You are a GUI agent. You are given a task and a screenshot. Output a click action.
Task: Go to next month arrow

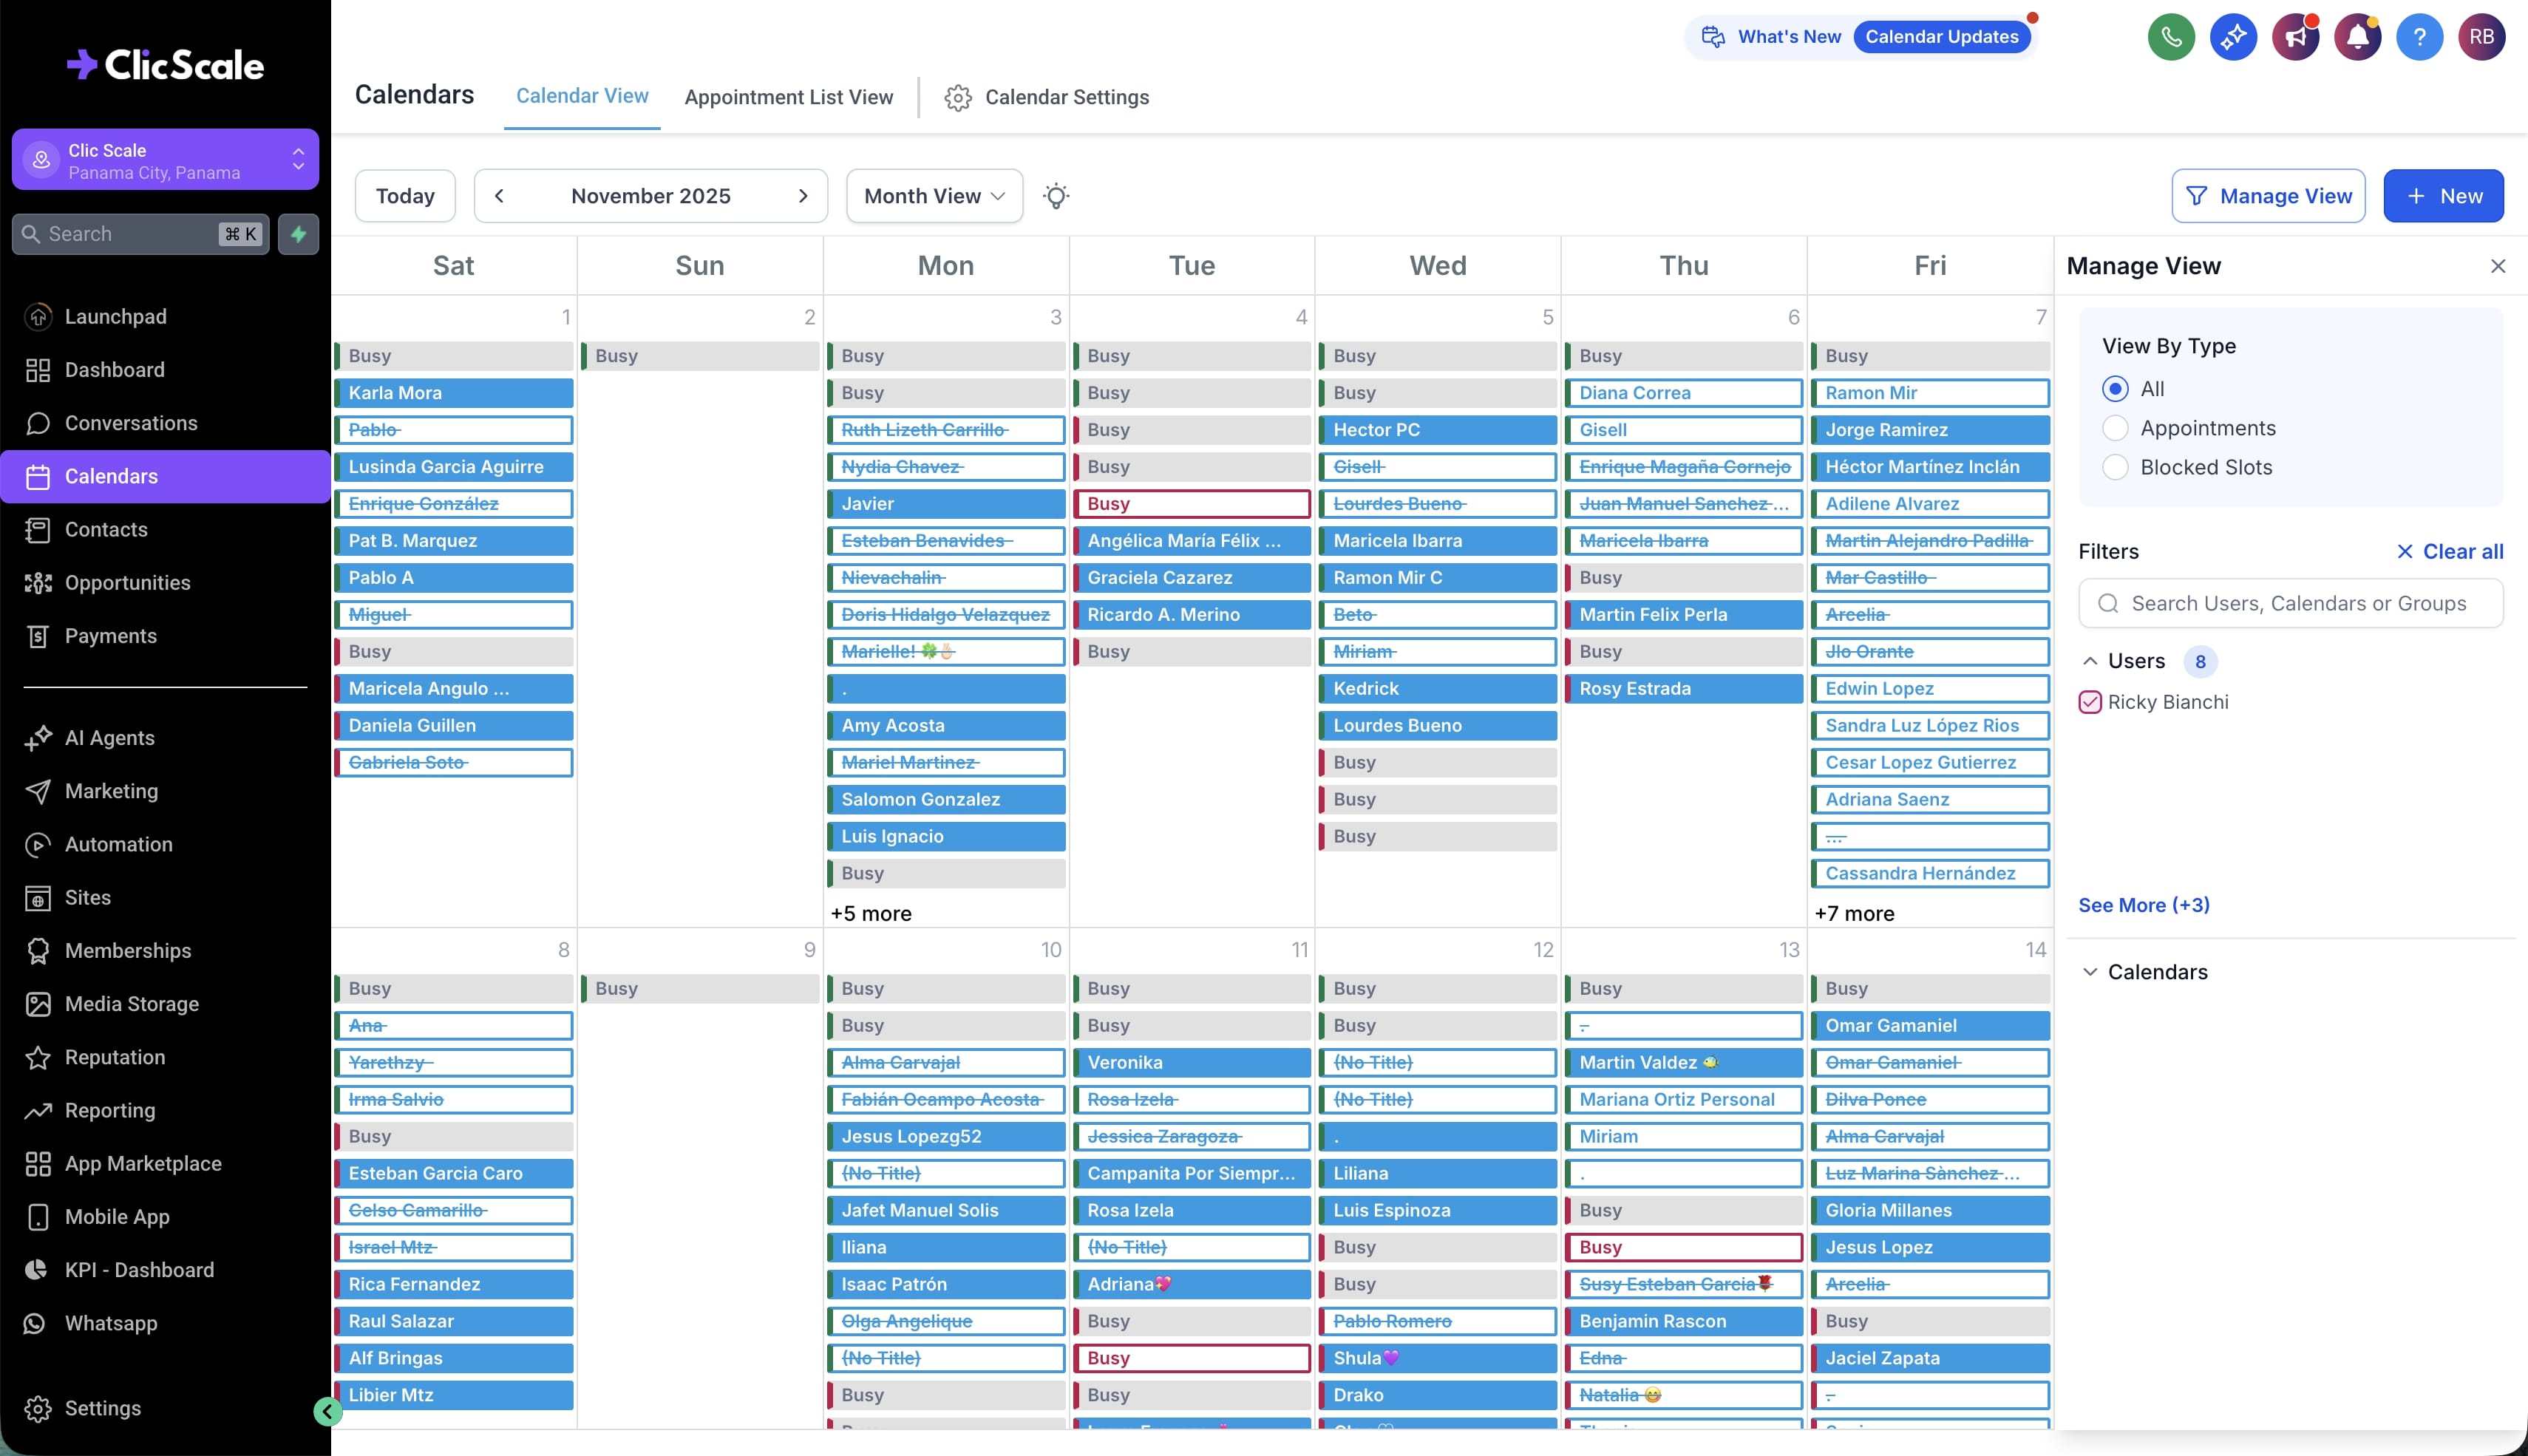pyautogui.click(x=802, y=196)
